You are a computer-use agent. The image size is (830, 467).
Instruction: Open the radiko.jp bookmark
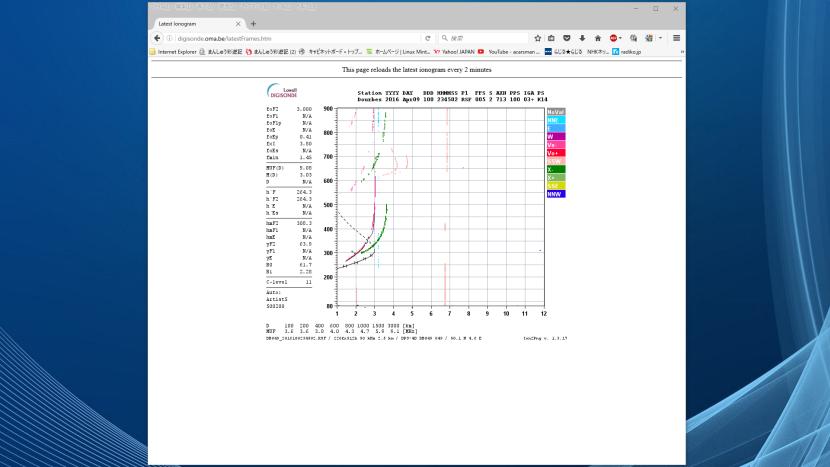pos(627,51)
